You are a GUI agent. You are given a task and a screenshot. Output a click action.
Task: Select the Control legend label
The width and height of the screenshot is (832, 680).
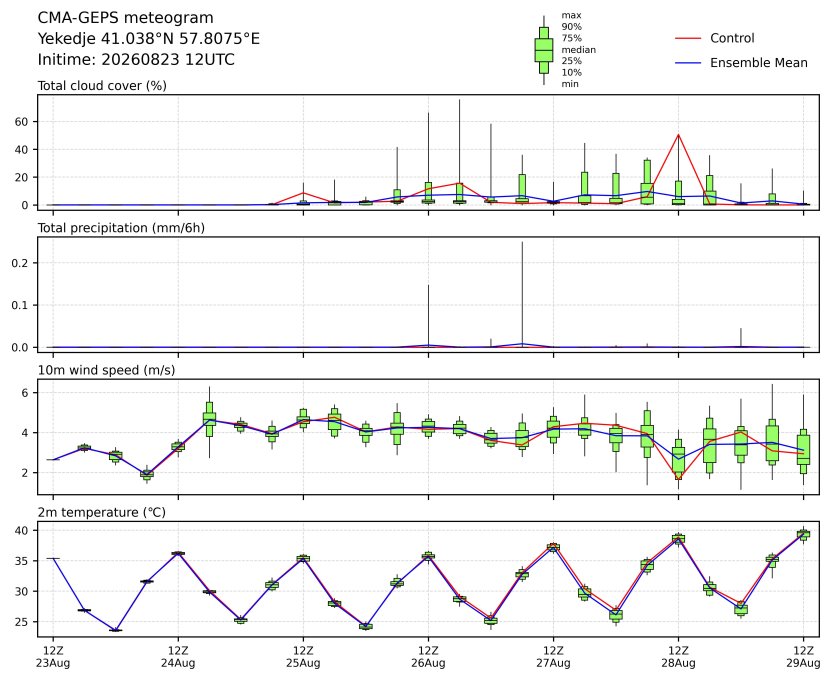[x=732, y=38]
